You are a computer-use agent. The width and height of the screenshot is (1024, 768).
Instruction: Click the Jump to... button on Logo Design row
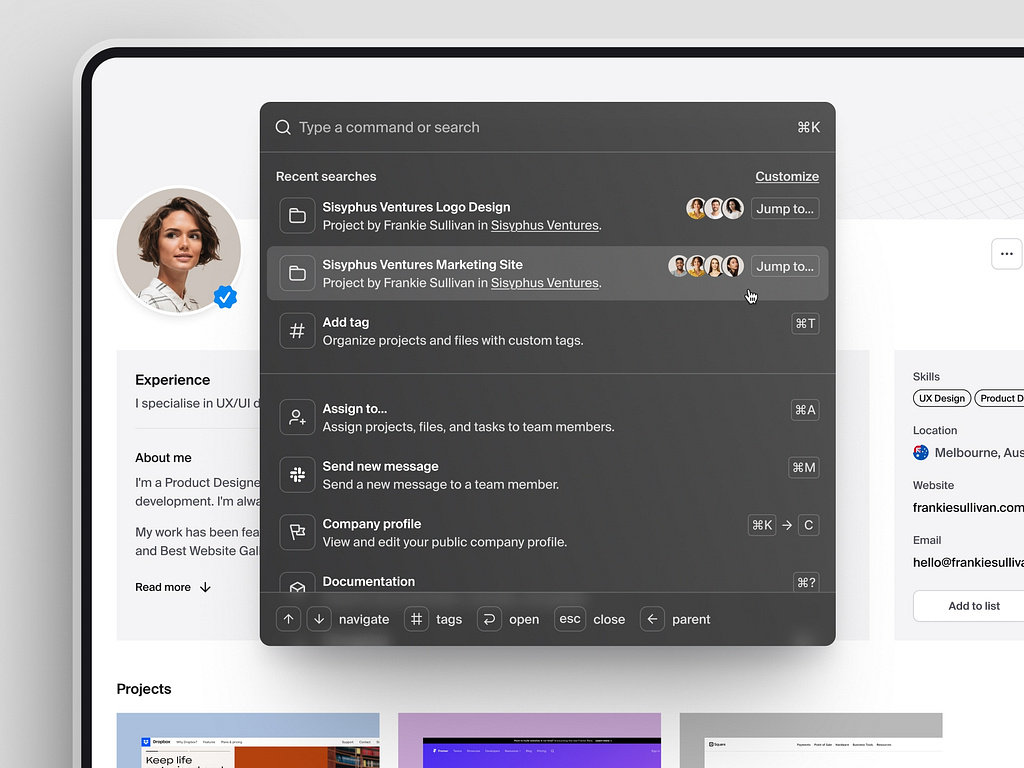click(x=785, y=208)
